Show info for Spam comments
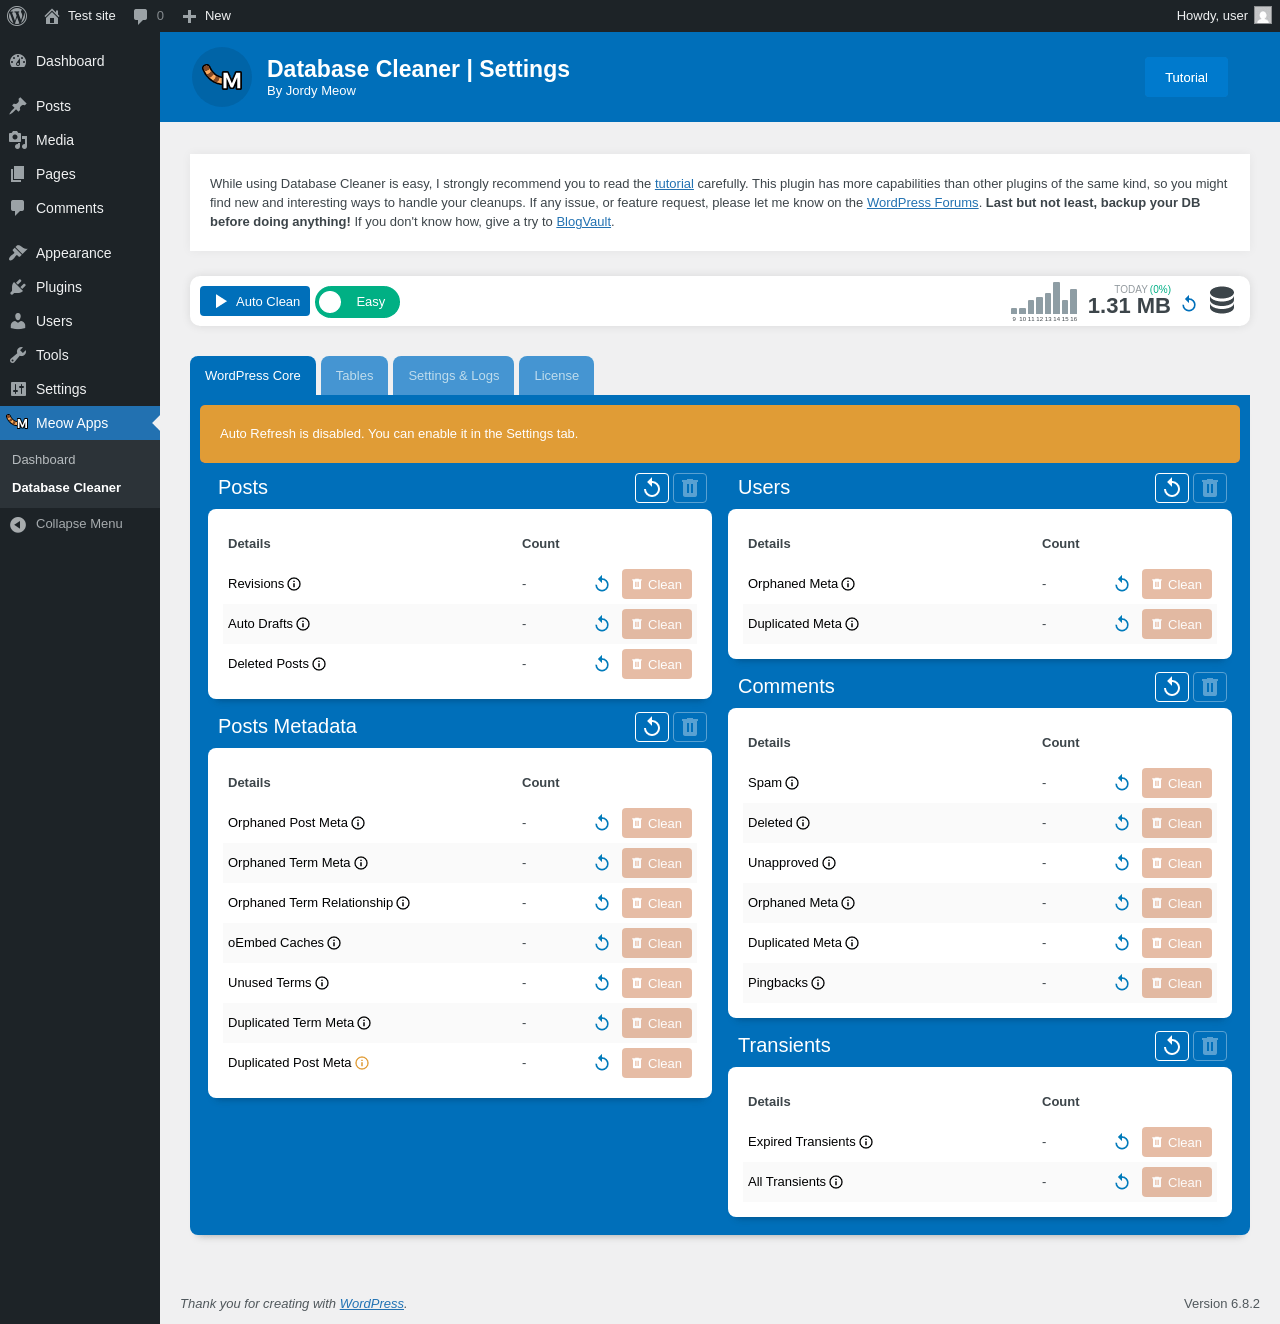Image resolution: width=1280 pixels, height=1324 pixels. pos(792,783)
